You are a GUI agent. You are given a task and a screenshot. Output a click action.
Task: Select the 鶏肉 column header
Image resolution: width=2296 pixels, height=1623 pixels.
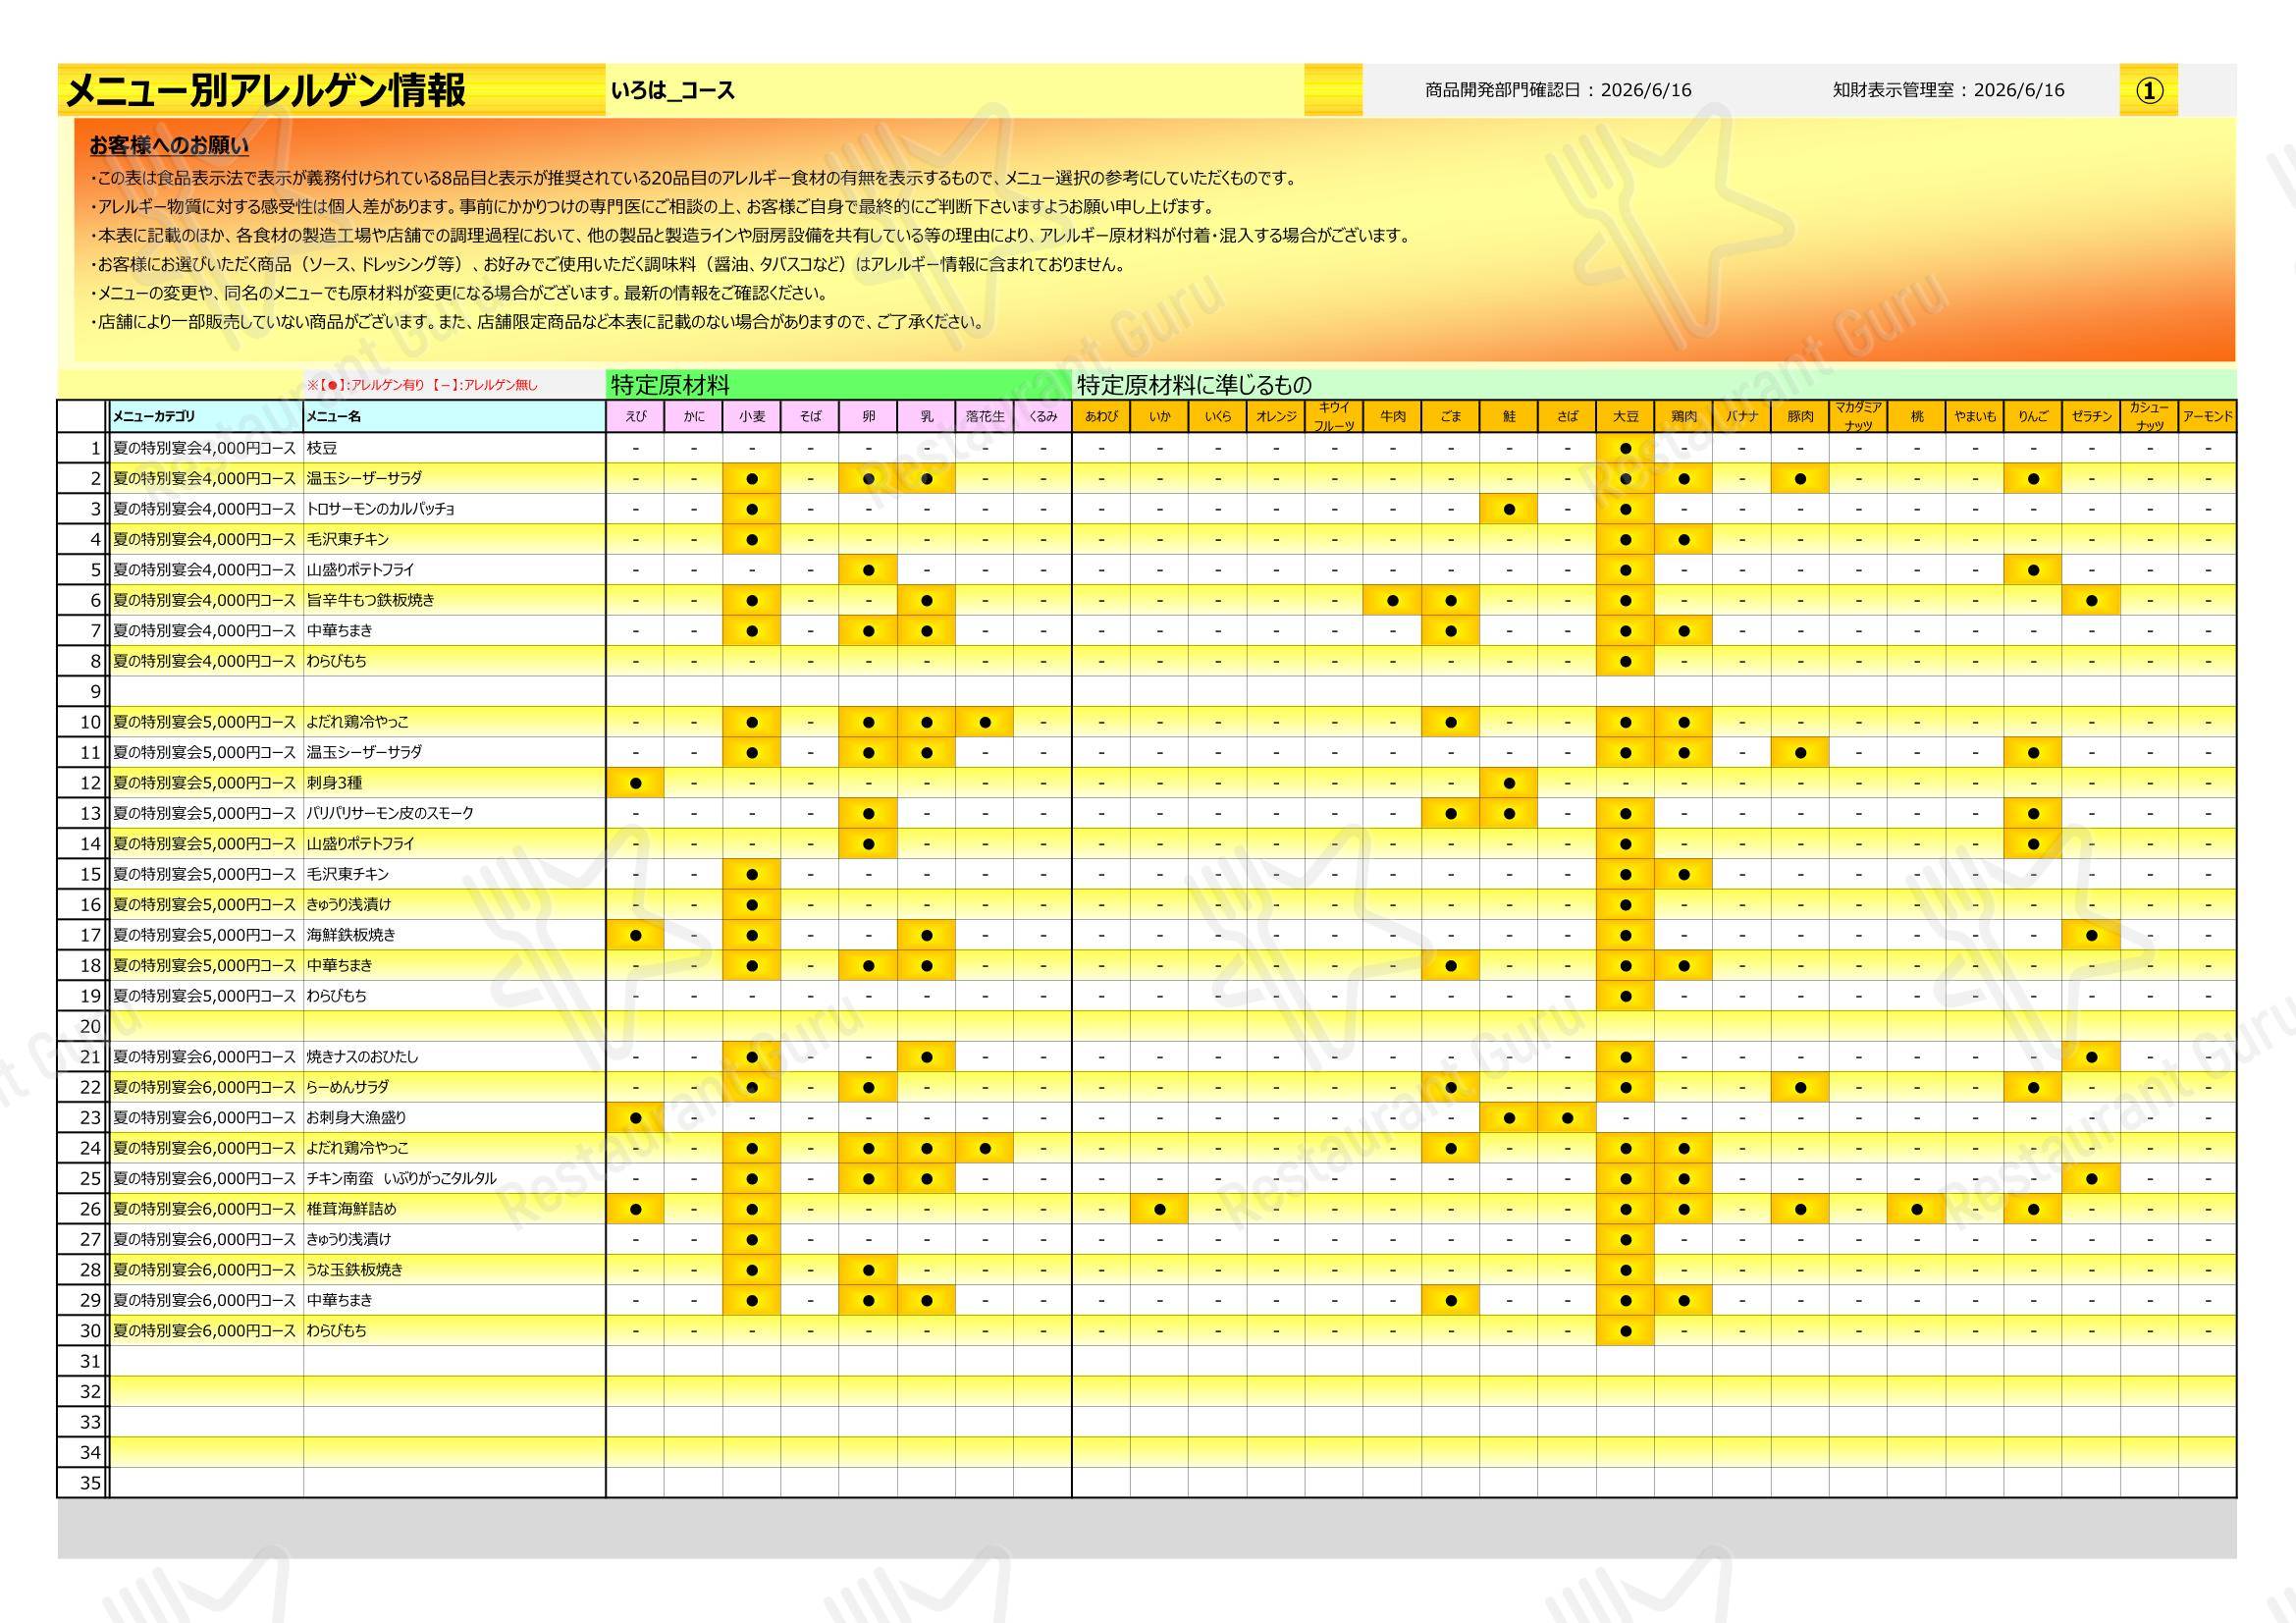click(x=1684, y=416)
